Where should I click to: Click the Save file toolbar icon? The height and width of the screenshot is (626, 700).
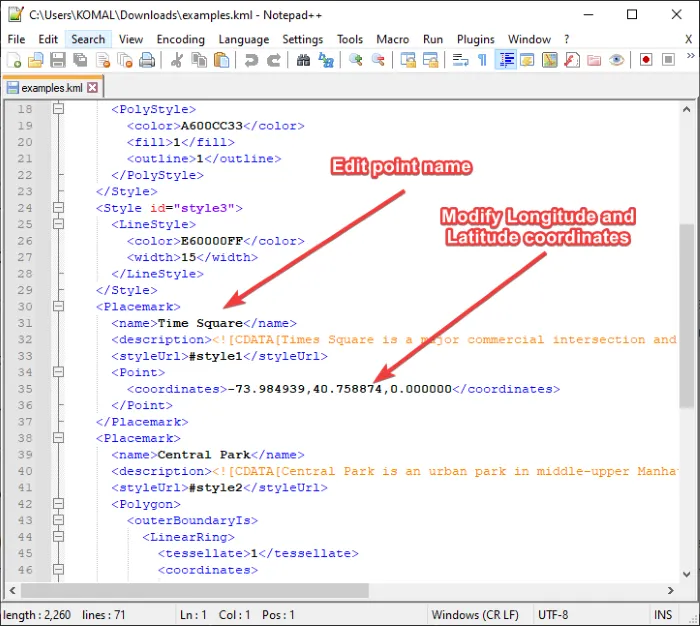pos(57,60)
